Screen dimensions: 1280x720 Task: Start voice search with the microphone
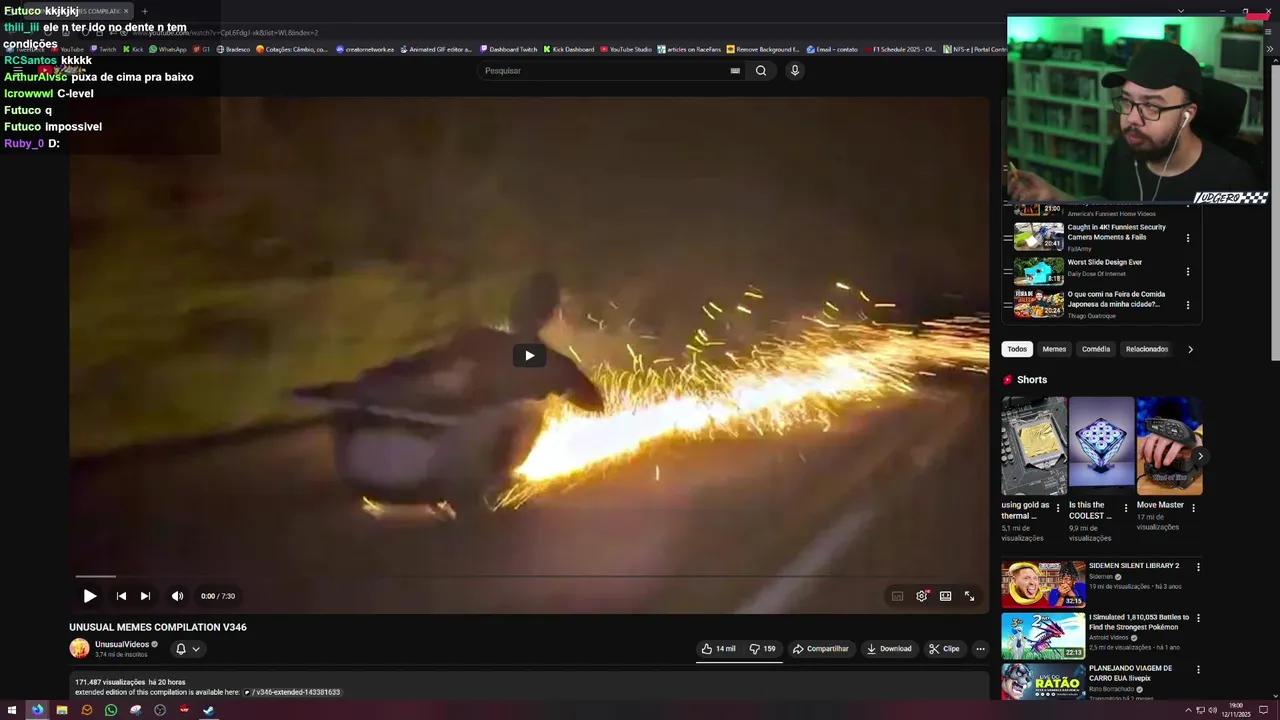click(794, 70)
